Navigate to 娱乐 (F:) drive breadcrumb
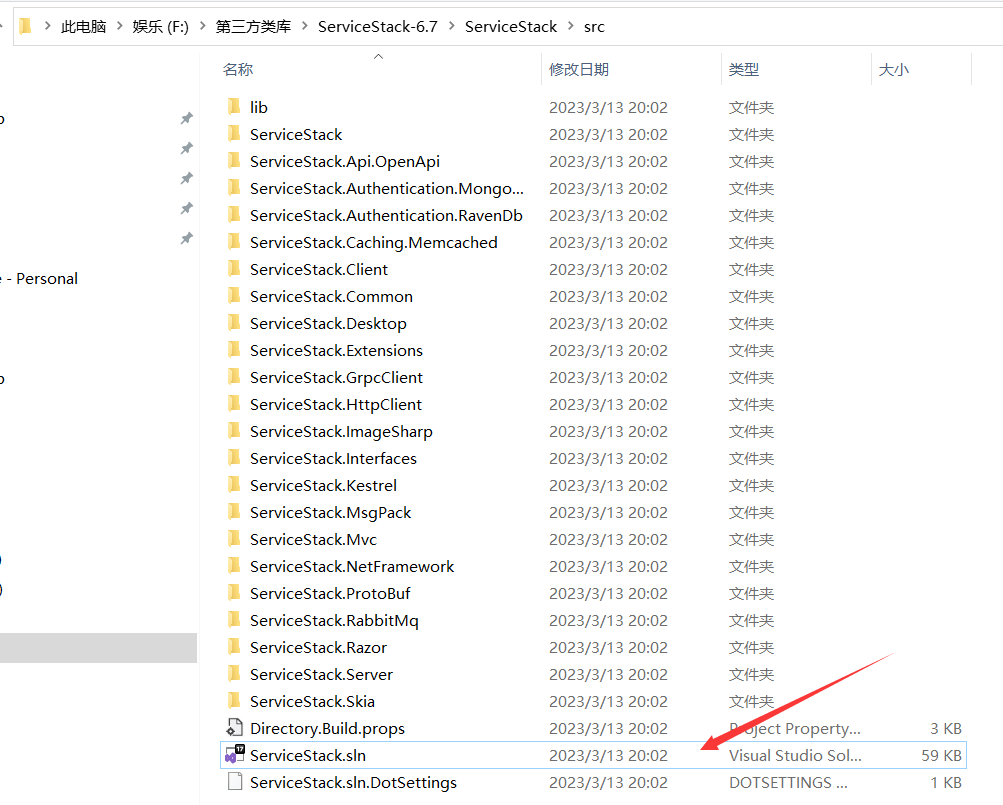 161,26
